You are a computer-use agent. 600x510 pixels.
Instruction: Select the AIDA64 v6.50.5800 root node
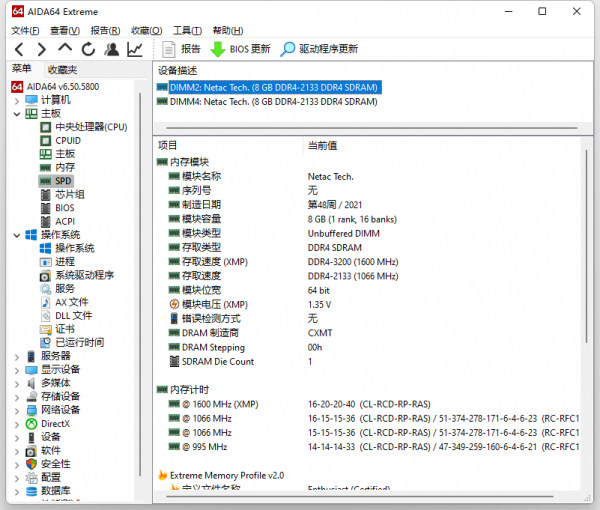pyautogui.click(x=55, y=87)
